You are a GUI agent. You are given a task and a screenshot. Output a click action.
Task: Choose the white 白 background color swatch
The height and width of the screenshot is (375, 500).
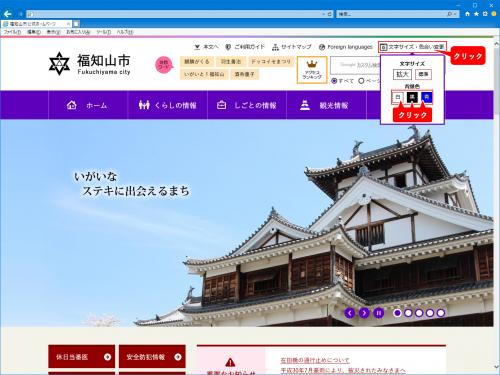(x=398, y=97)
